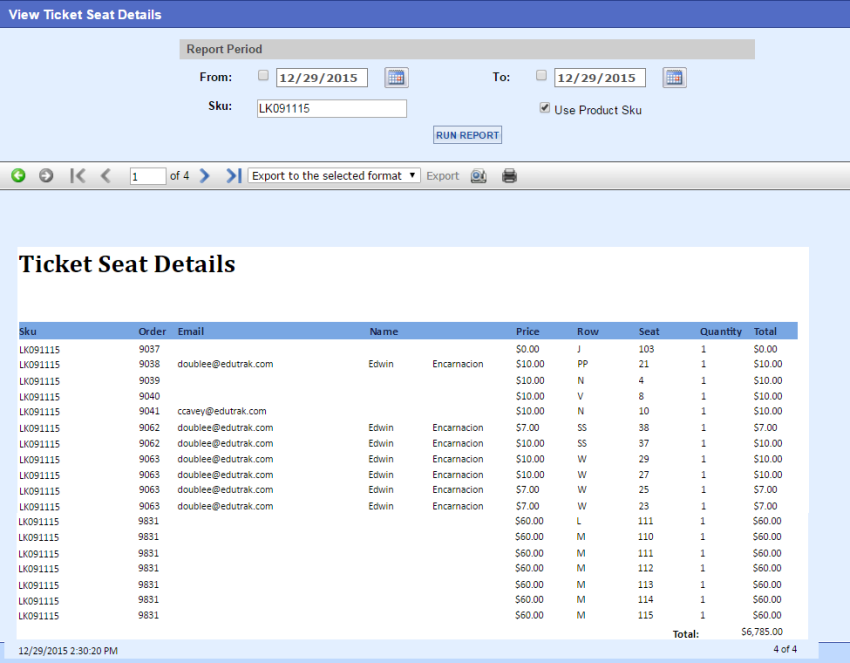Click the Seat column header

649,331
